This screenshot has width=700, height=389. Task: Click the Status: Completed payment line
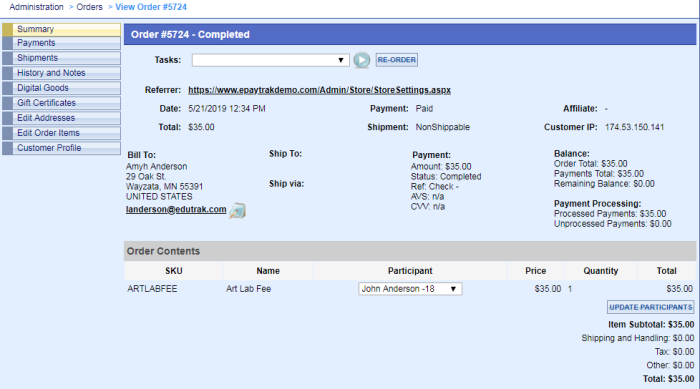446,176
